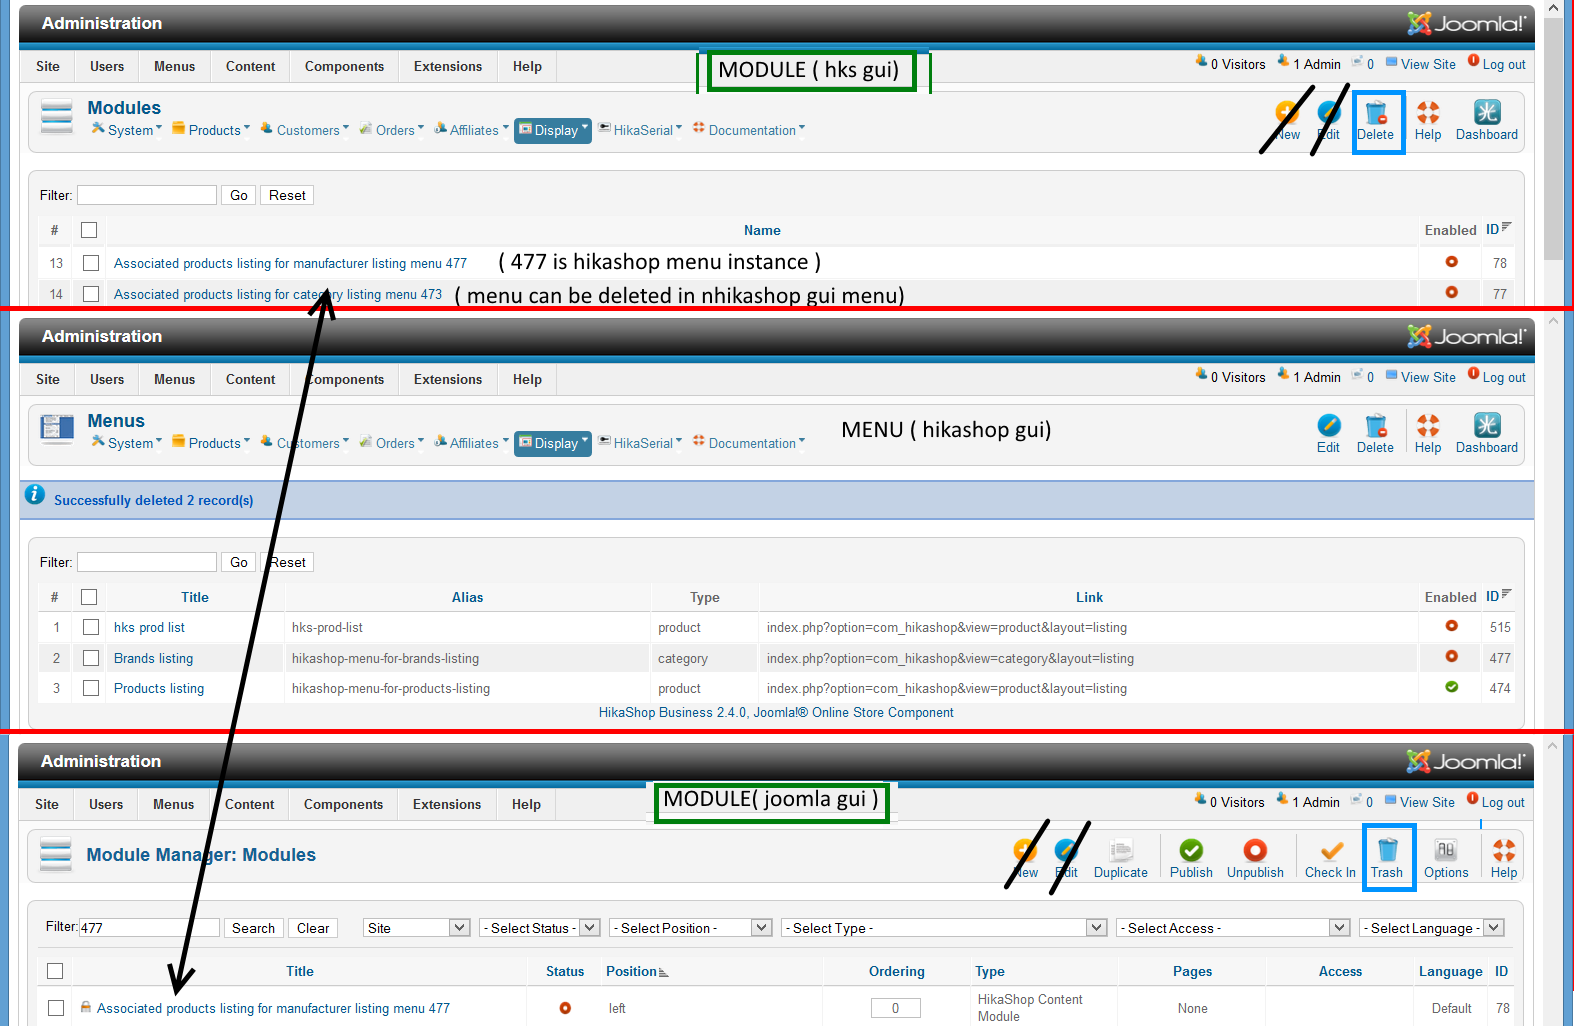Toggle enabled icon for hks prod list

1451,626
